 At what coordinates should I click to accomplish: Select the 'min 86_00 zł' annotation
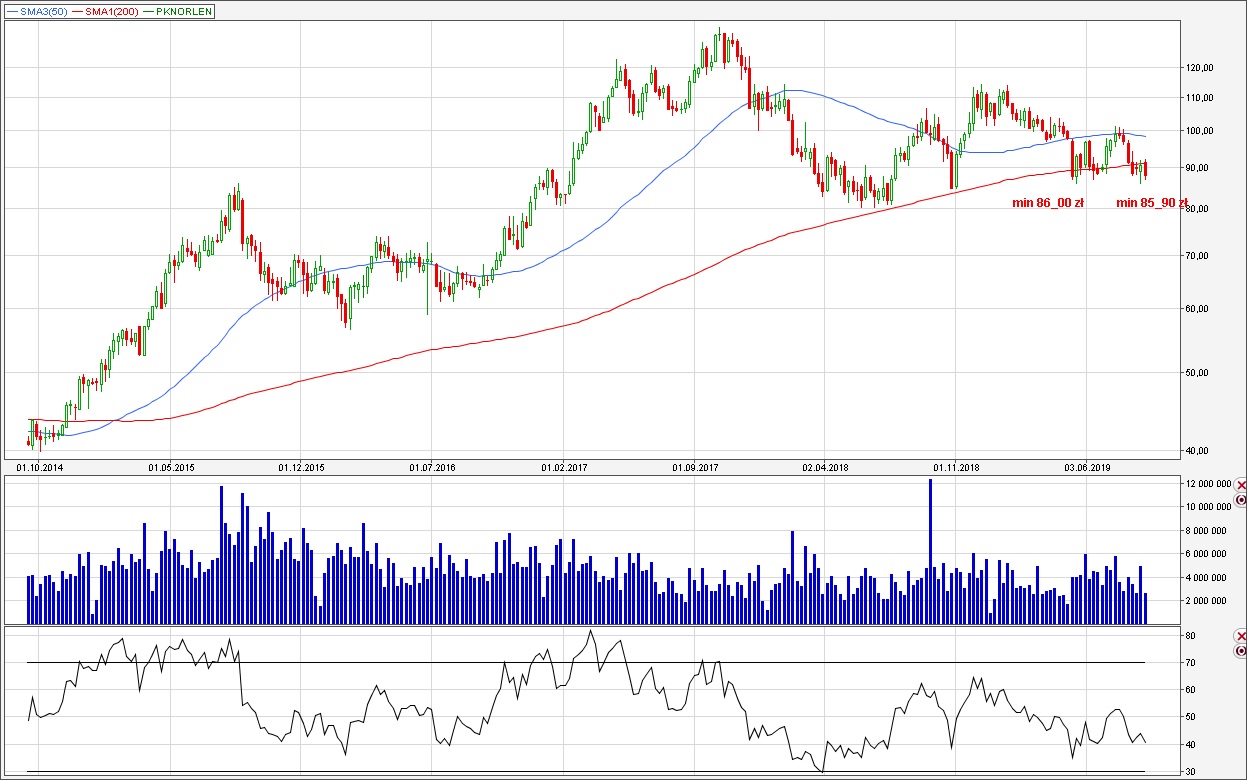coord(1047,203)
